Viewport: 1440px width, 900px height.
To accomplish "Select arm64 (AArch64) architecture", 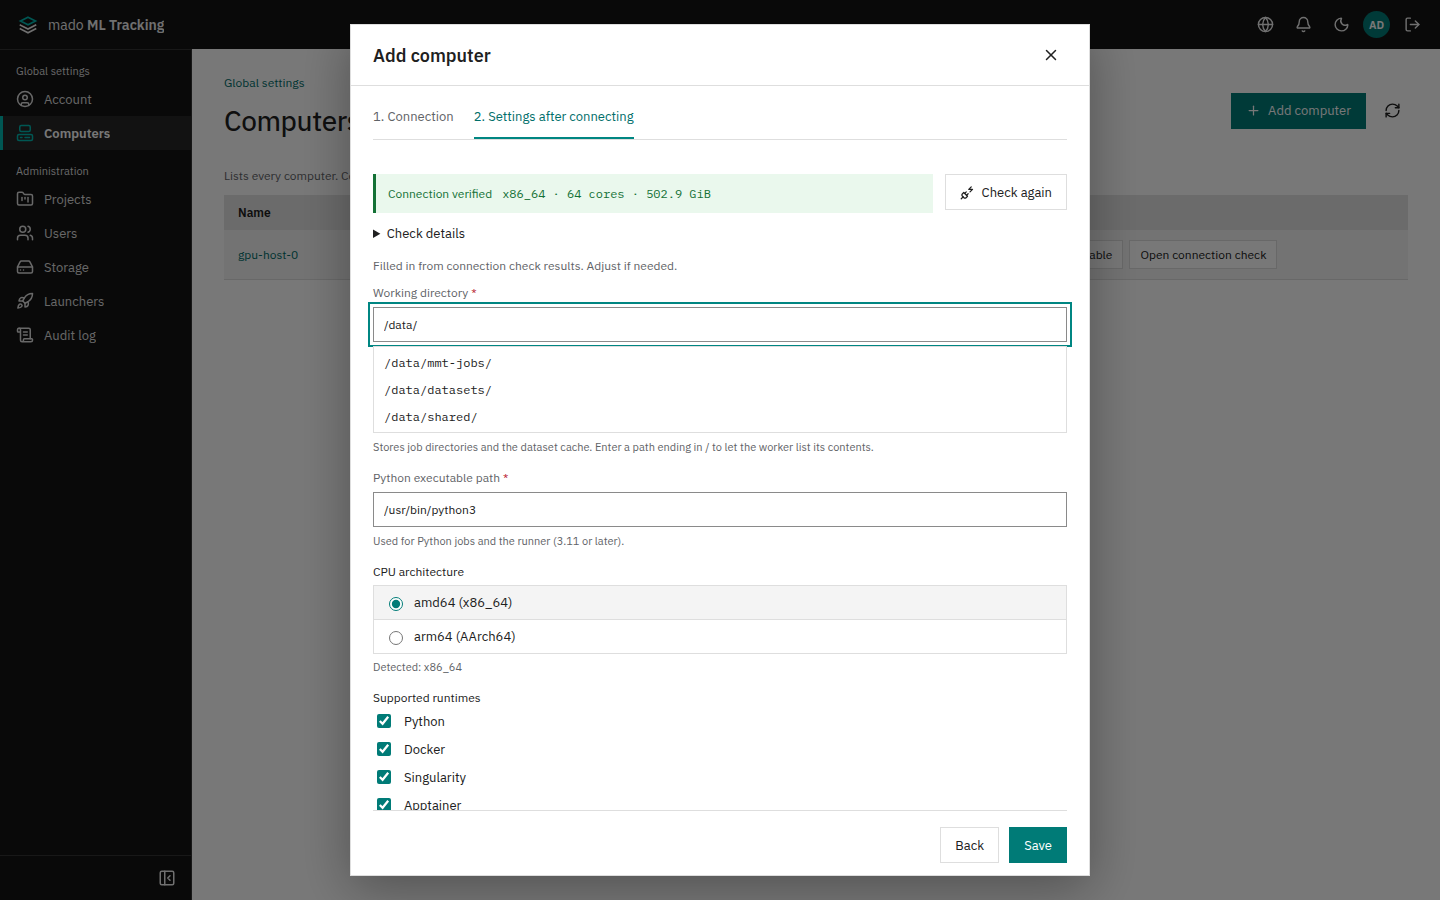I will coord(720,637).
